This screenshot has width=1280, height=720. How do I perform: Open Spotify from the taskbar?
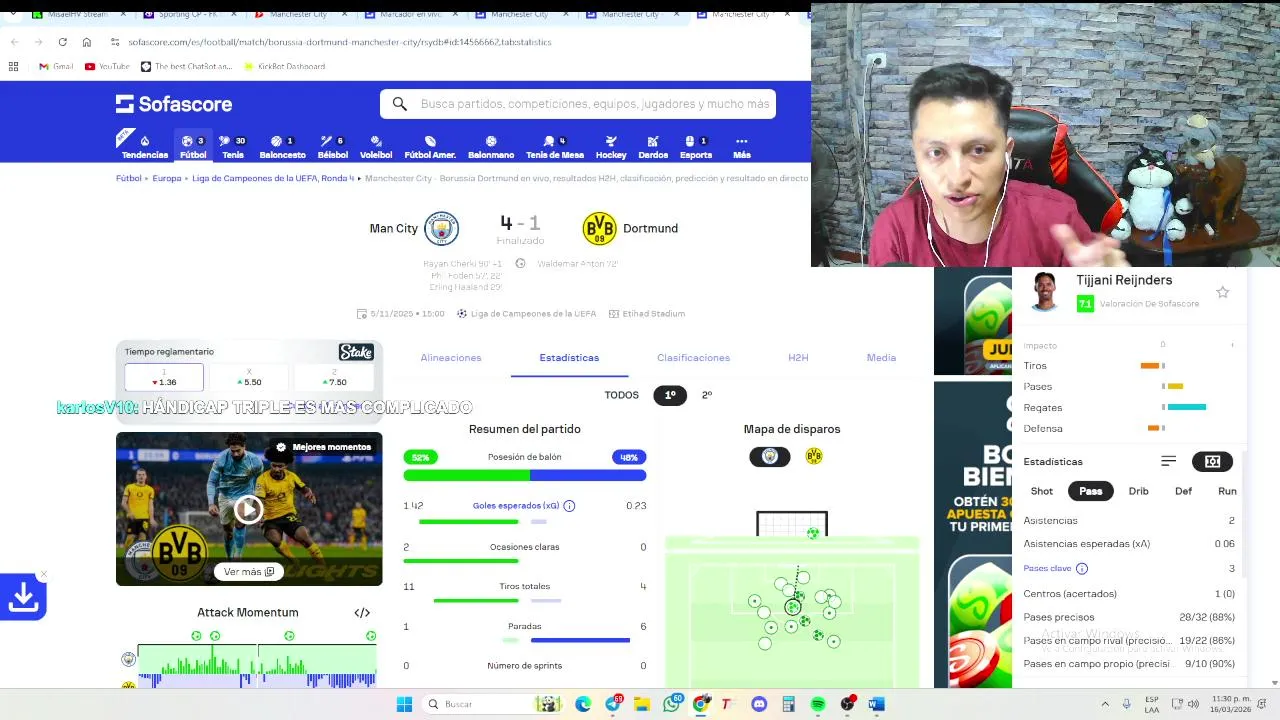click(818, 704)
